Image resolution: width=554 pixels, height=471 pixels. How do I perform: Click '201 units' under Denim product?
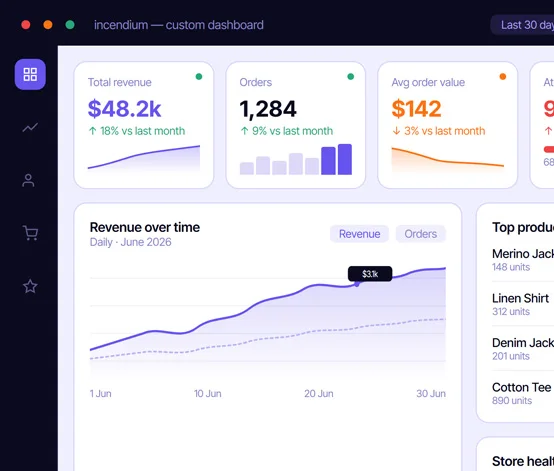click(x=511, y=356)
